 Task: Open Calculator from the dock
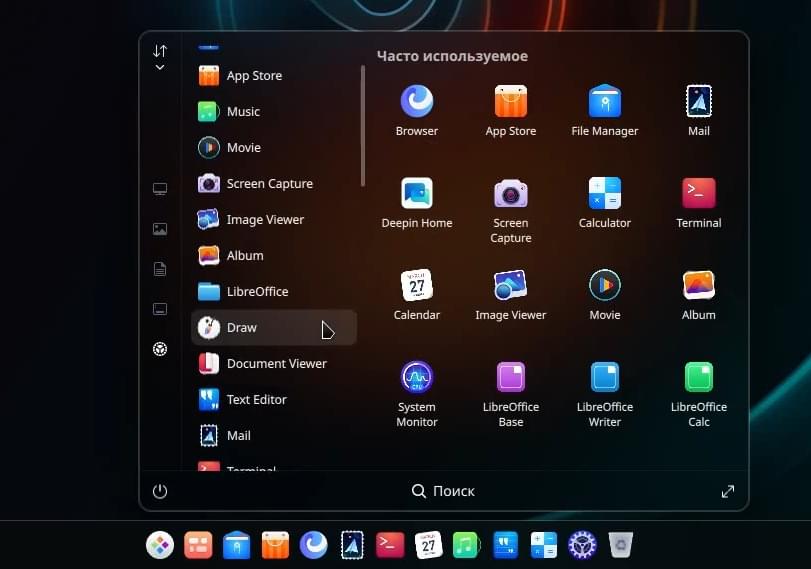(544, 545)
